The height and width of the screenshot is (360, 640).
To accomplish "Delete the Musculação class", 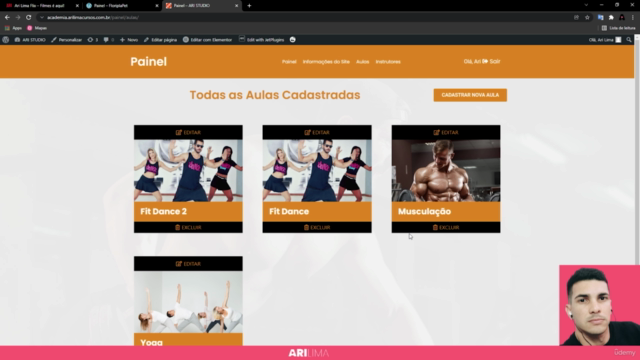I will click(446, 227).
